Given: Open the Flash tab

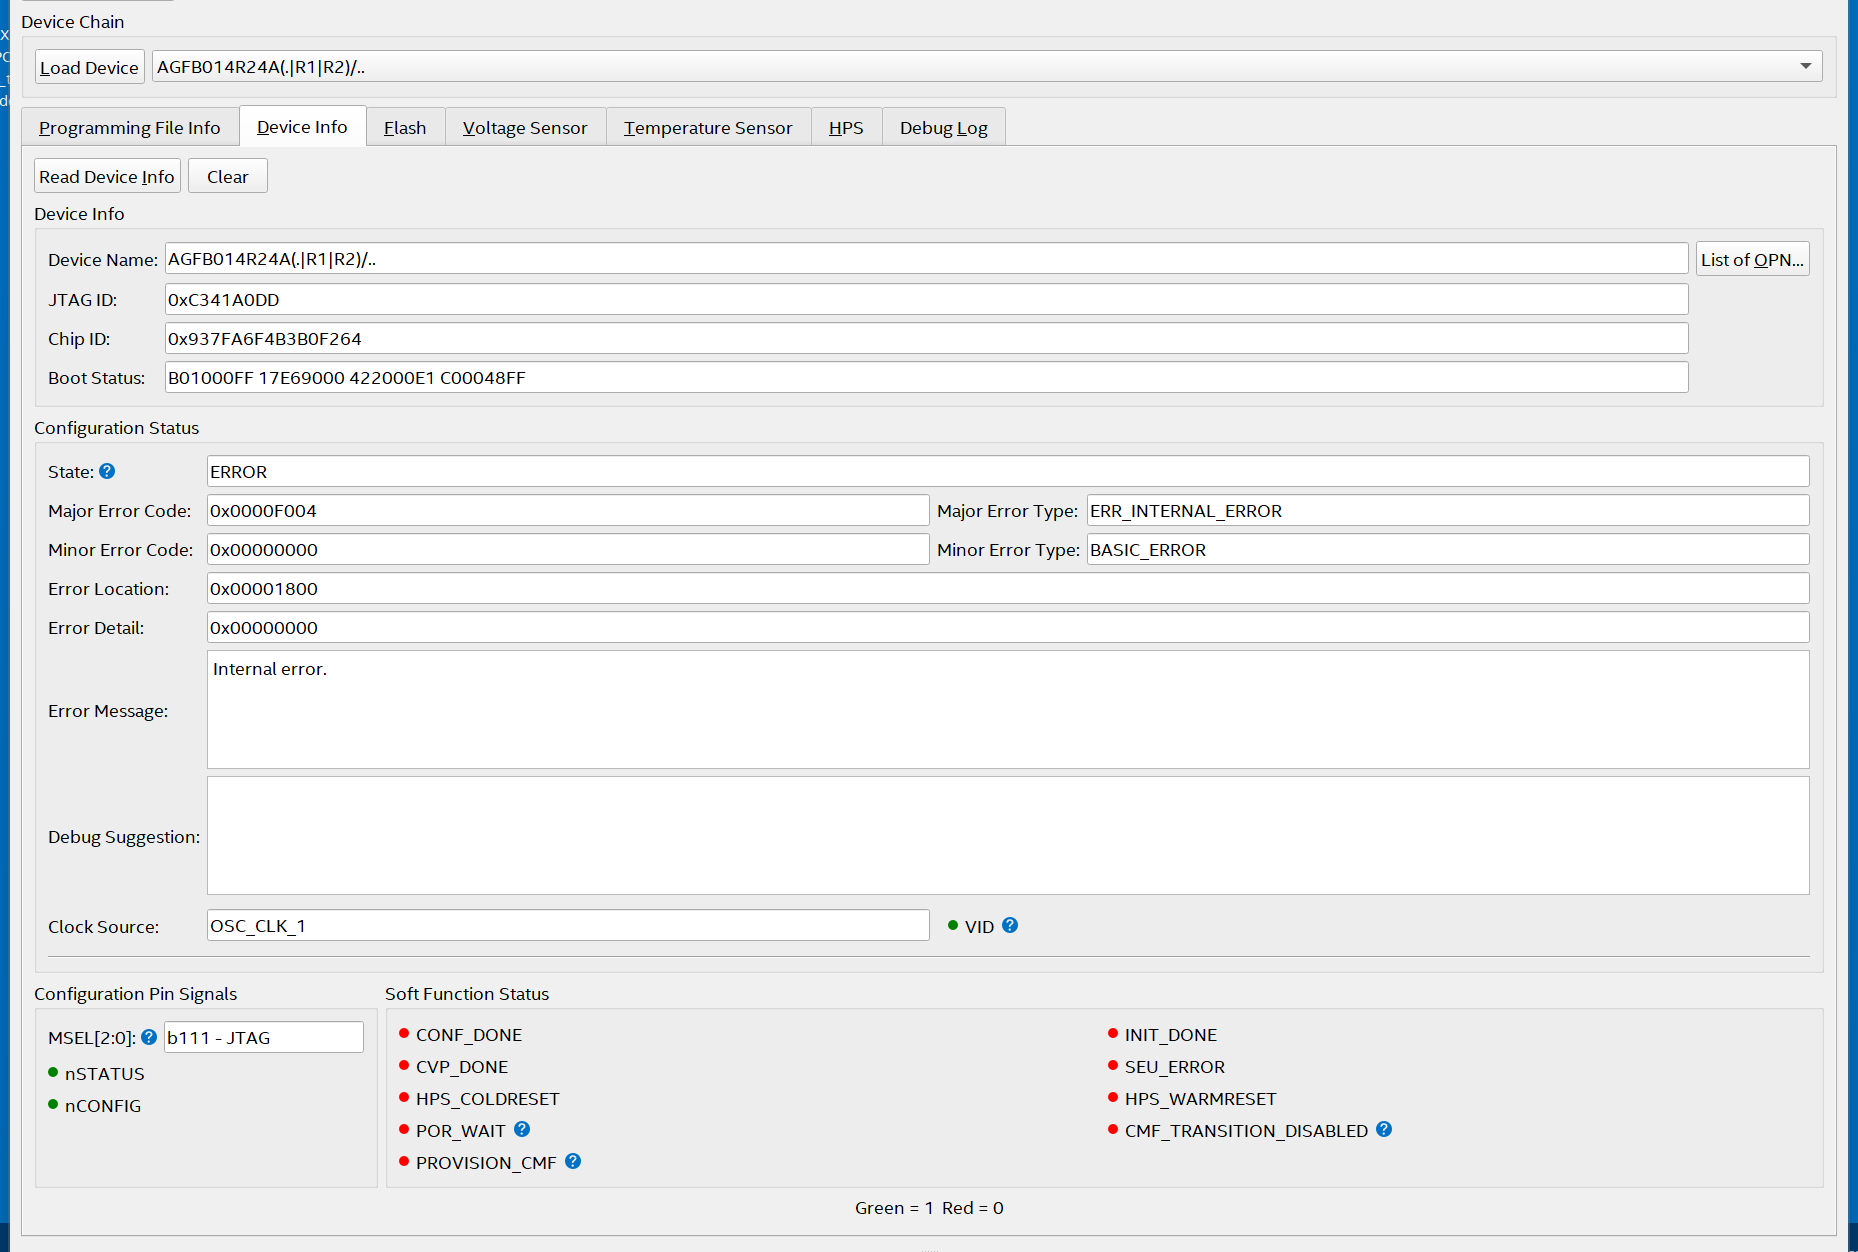Looking at the screenshot, I should coord(405,127).
